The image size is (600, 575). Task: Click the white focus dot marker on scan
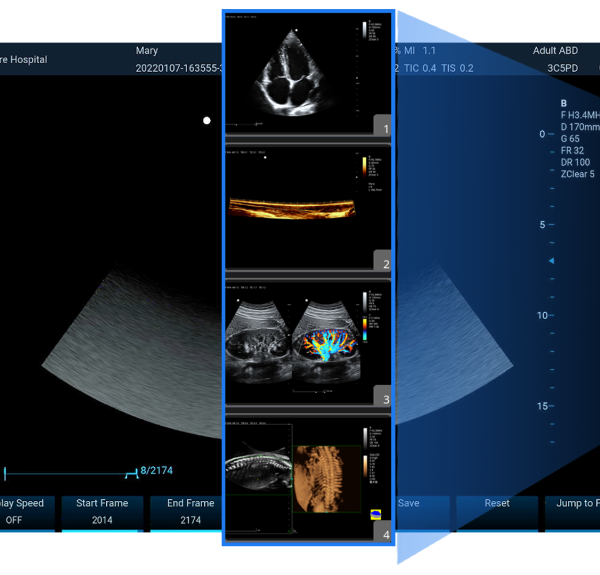(x=207, y=121)
